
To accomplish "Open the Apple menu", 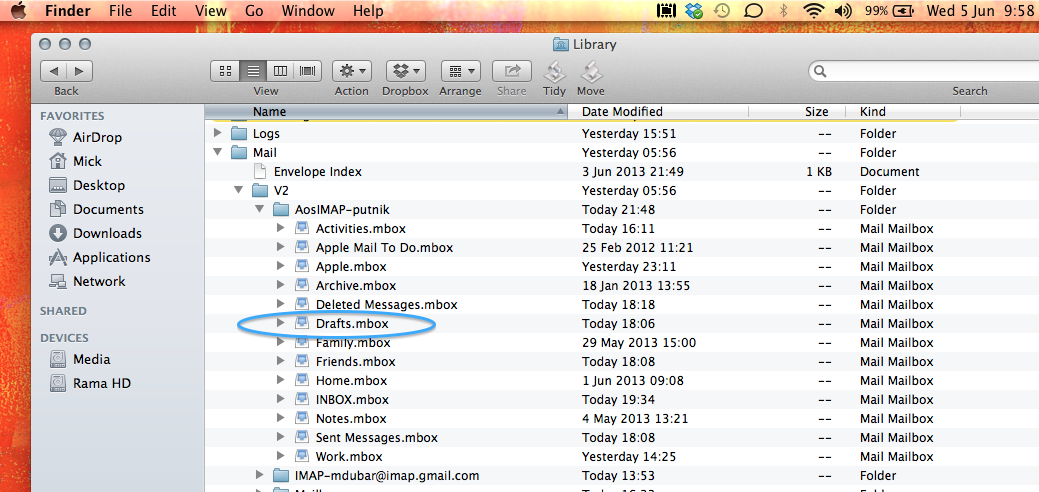I will click(x=19, y=11).
